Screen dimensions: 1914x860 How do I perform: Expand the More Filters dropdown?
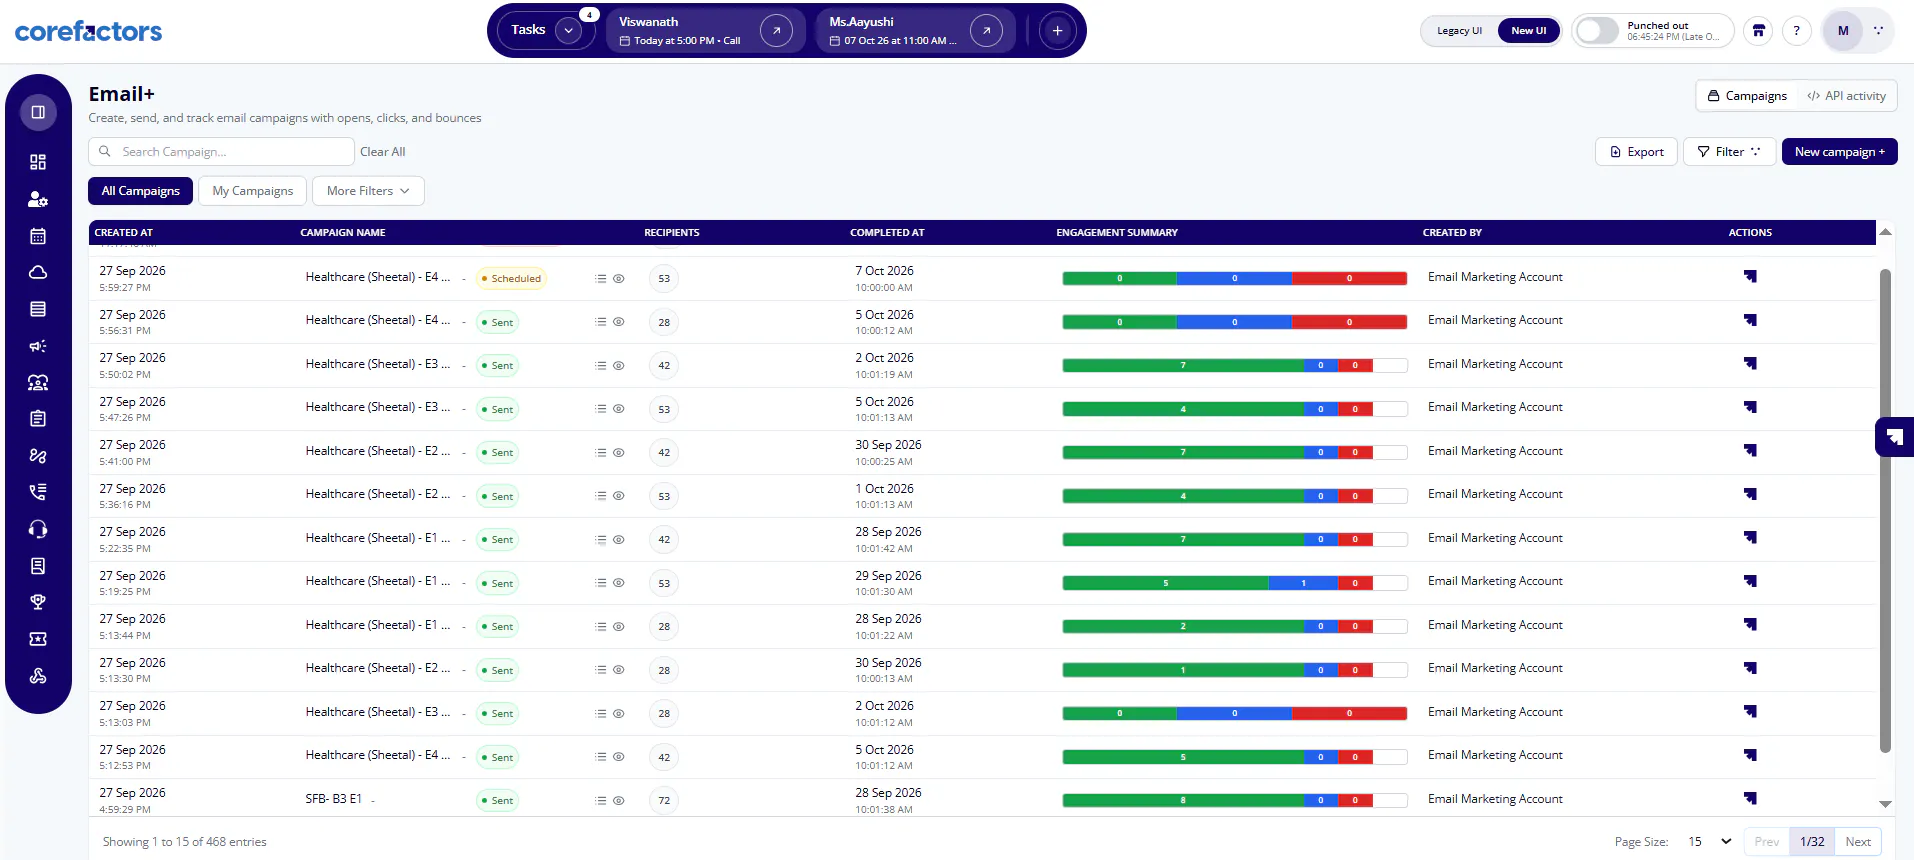368,191
